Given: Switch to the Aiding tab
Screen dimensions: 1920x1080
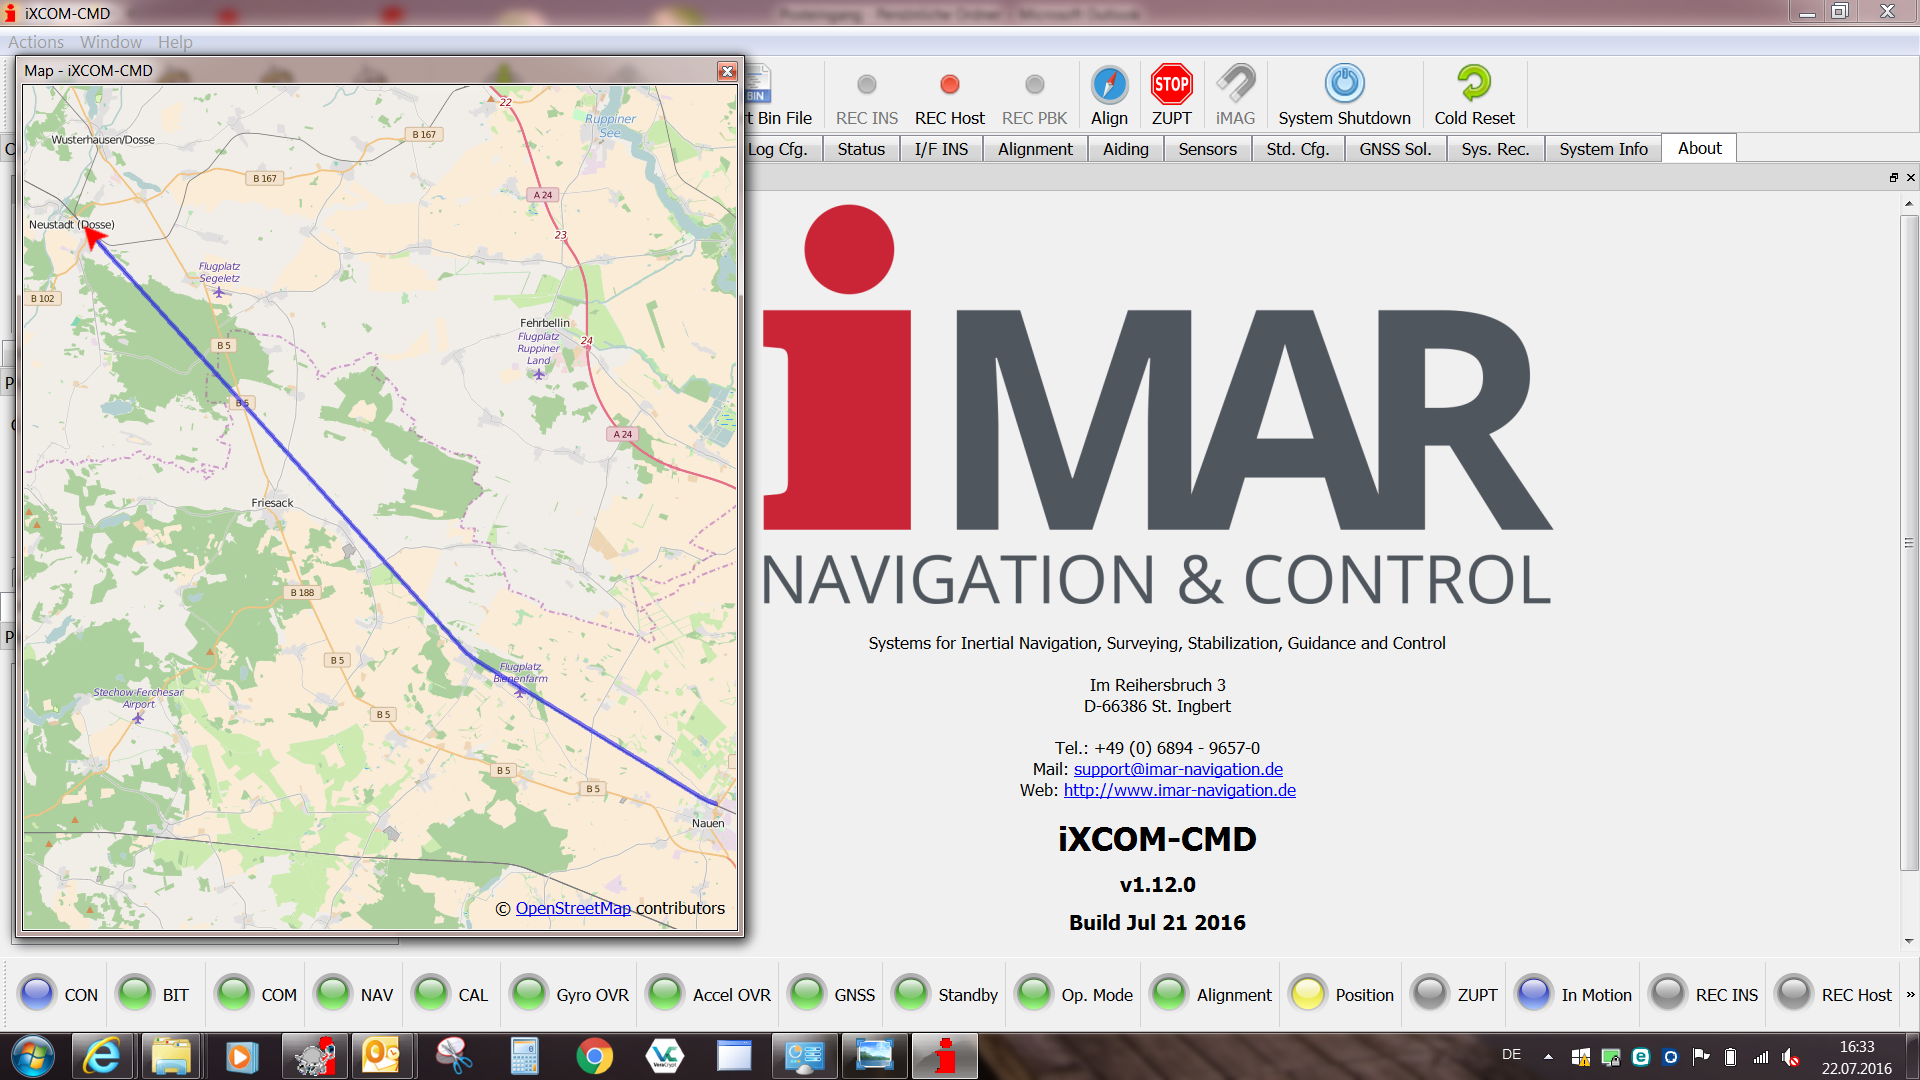Looking at the screenshot, I should pyautogui.click(x=1126, y=149).
